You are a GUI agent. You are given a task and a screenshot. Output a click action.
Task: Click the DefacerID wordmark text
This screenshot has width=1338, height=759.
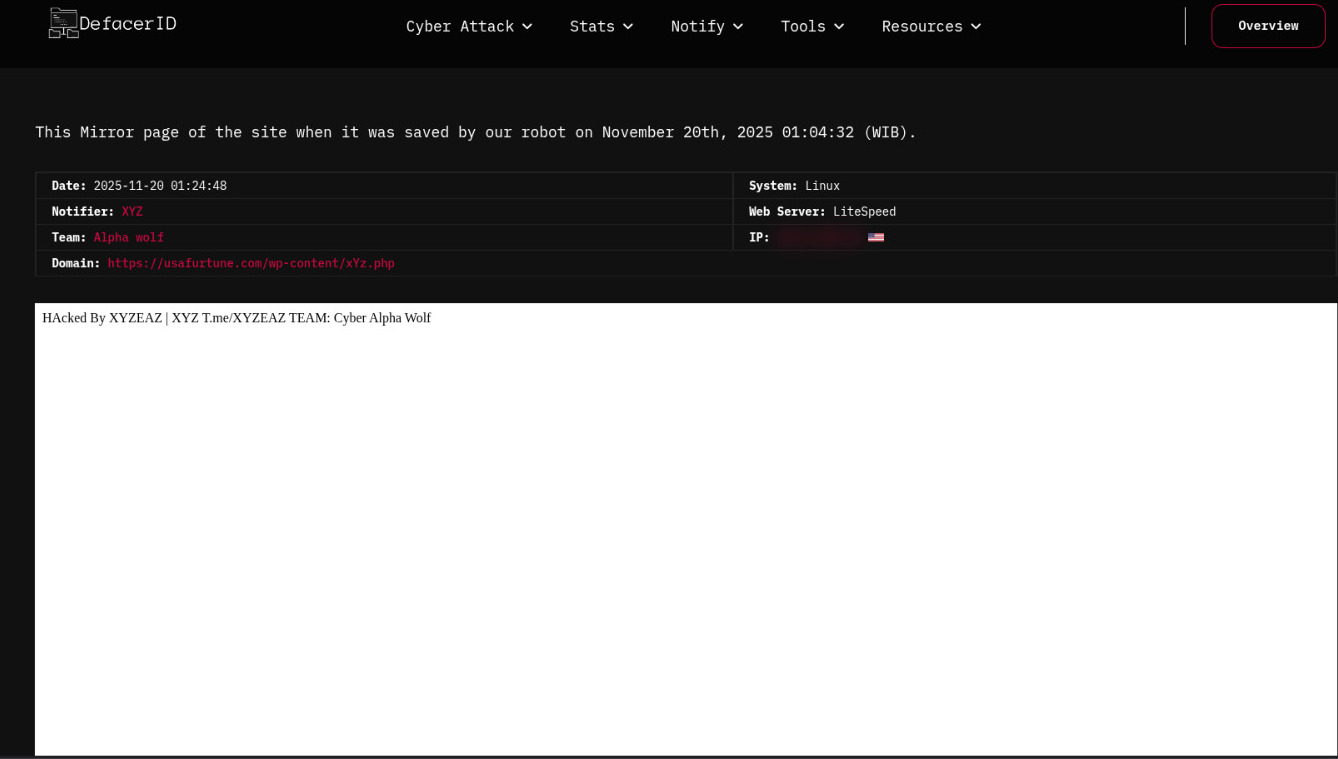(127, 22)
